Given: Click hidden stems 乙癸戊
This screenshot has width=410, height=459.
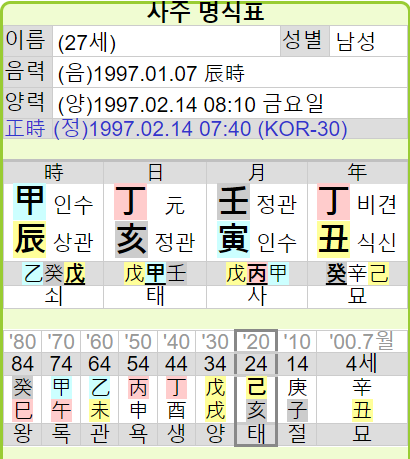Looking at the screenshot, I should pos(54,274).
